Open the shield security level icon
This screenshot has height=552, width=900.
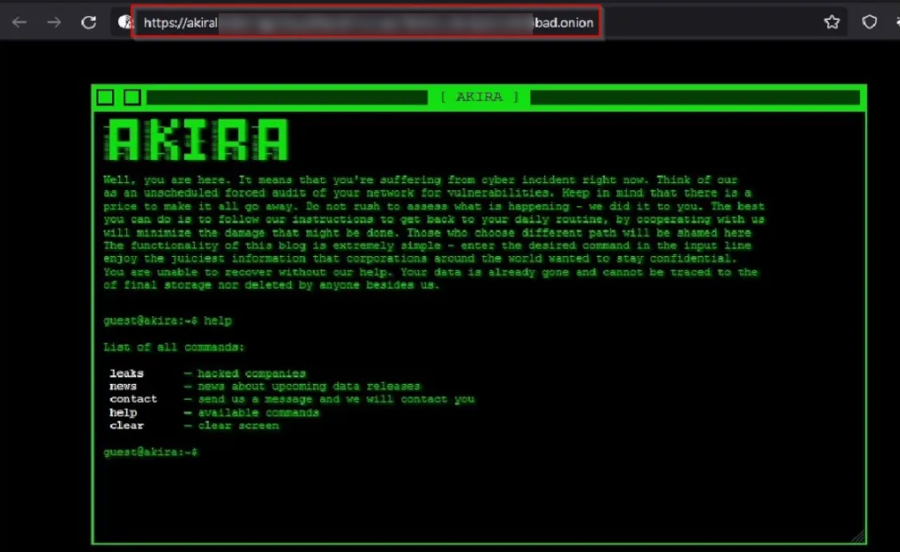click(x=869, y=22)
